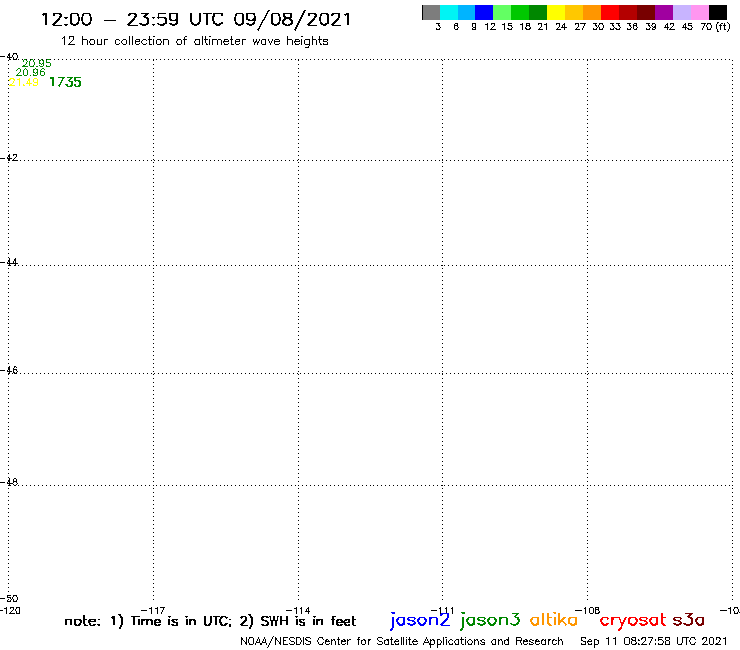This screenshot has width=740, height=650.
Task: Click the -44 latitude axis label
Action: tap(9, 262)
